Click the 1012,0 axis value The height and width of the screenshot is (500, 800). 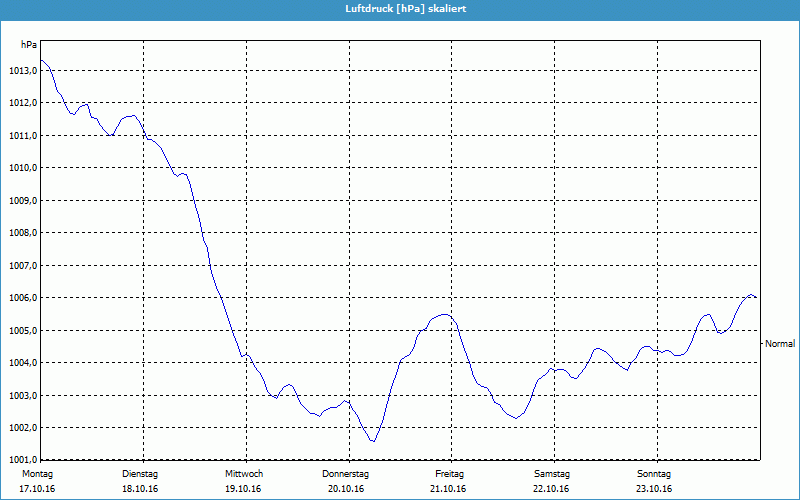tap(22, 103)
